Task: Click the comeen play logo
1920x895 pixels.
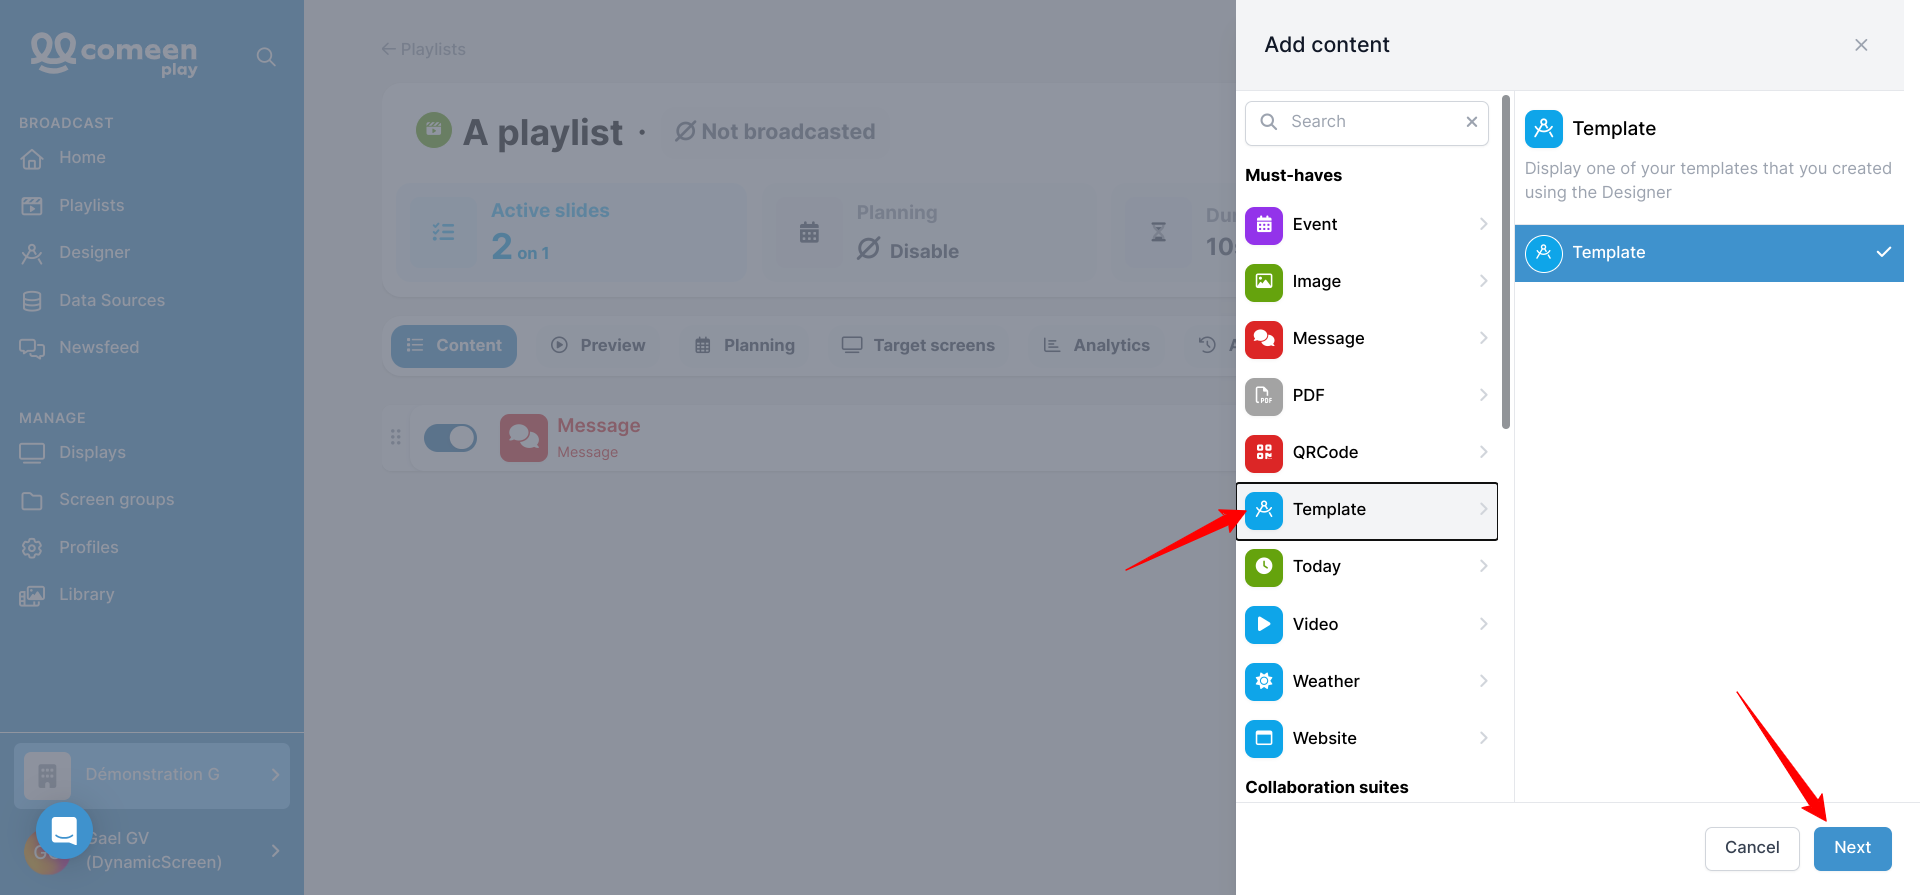Action: point(114,55)
